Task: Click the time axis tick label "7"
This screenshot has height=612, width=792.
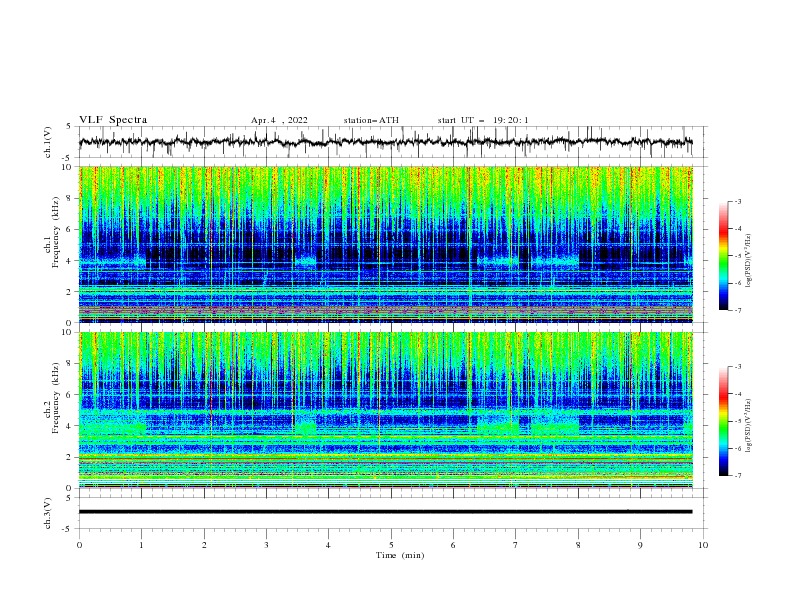Action: (516, 545)
